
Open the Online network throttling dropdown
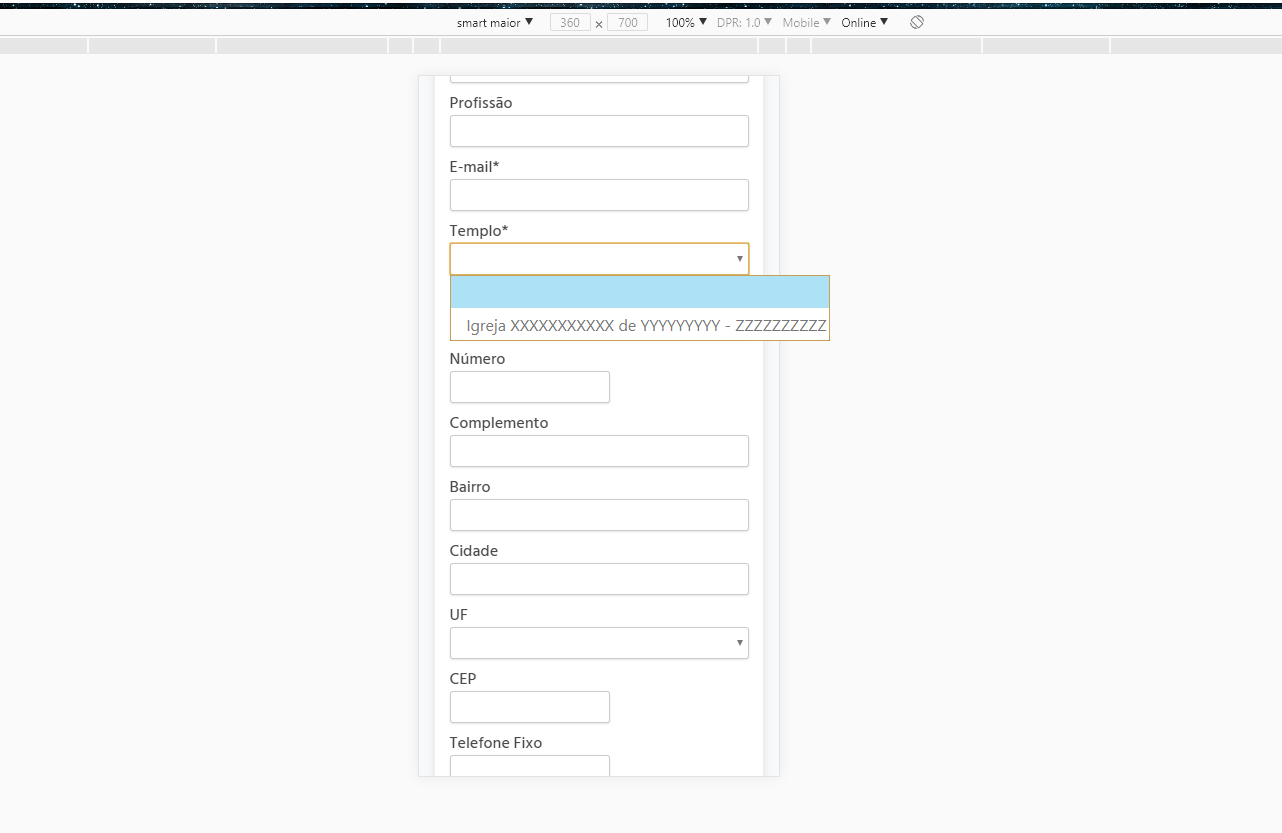click(864, 22)
